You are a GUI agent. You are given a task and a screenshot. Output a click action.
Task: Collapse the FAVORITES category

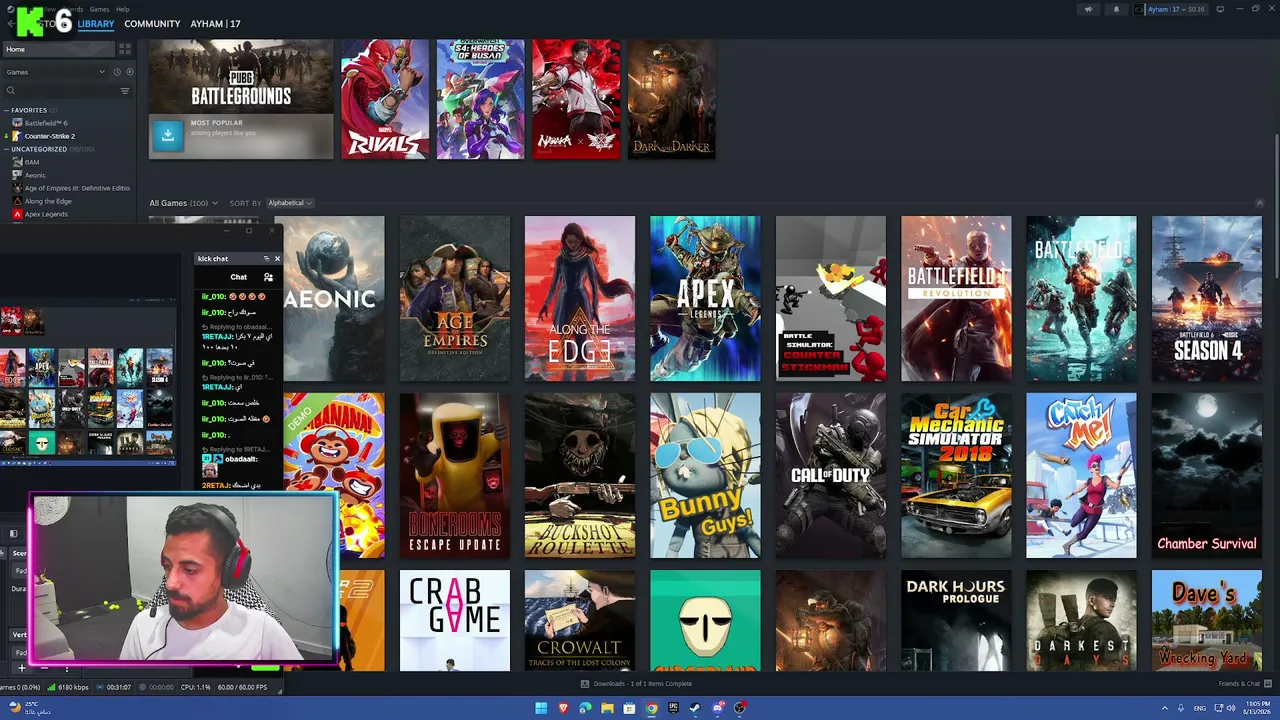[7, 110]
